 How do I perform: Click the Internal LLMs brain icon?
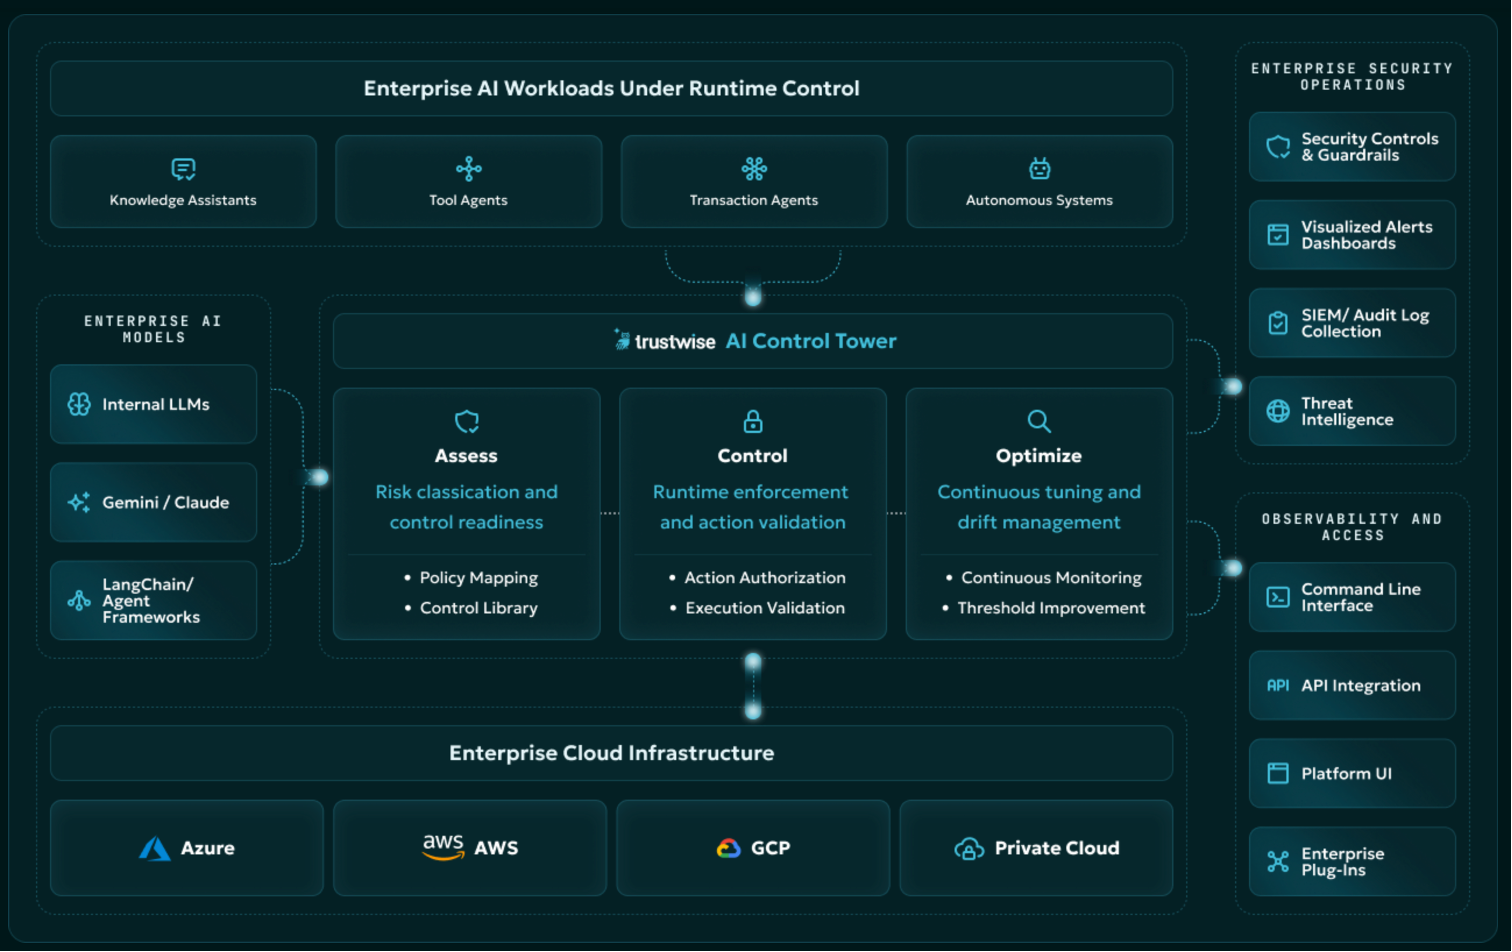pos(79,404)
